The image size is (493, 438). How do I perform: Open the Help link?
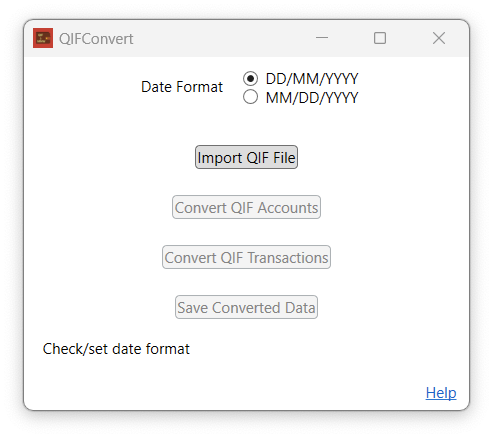(x=441, y=393)
